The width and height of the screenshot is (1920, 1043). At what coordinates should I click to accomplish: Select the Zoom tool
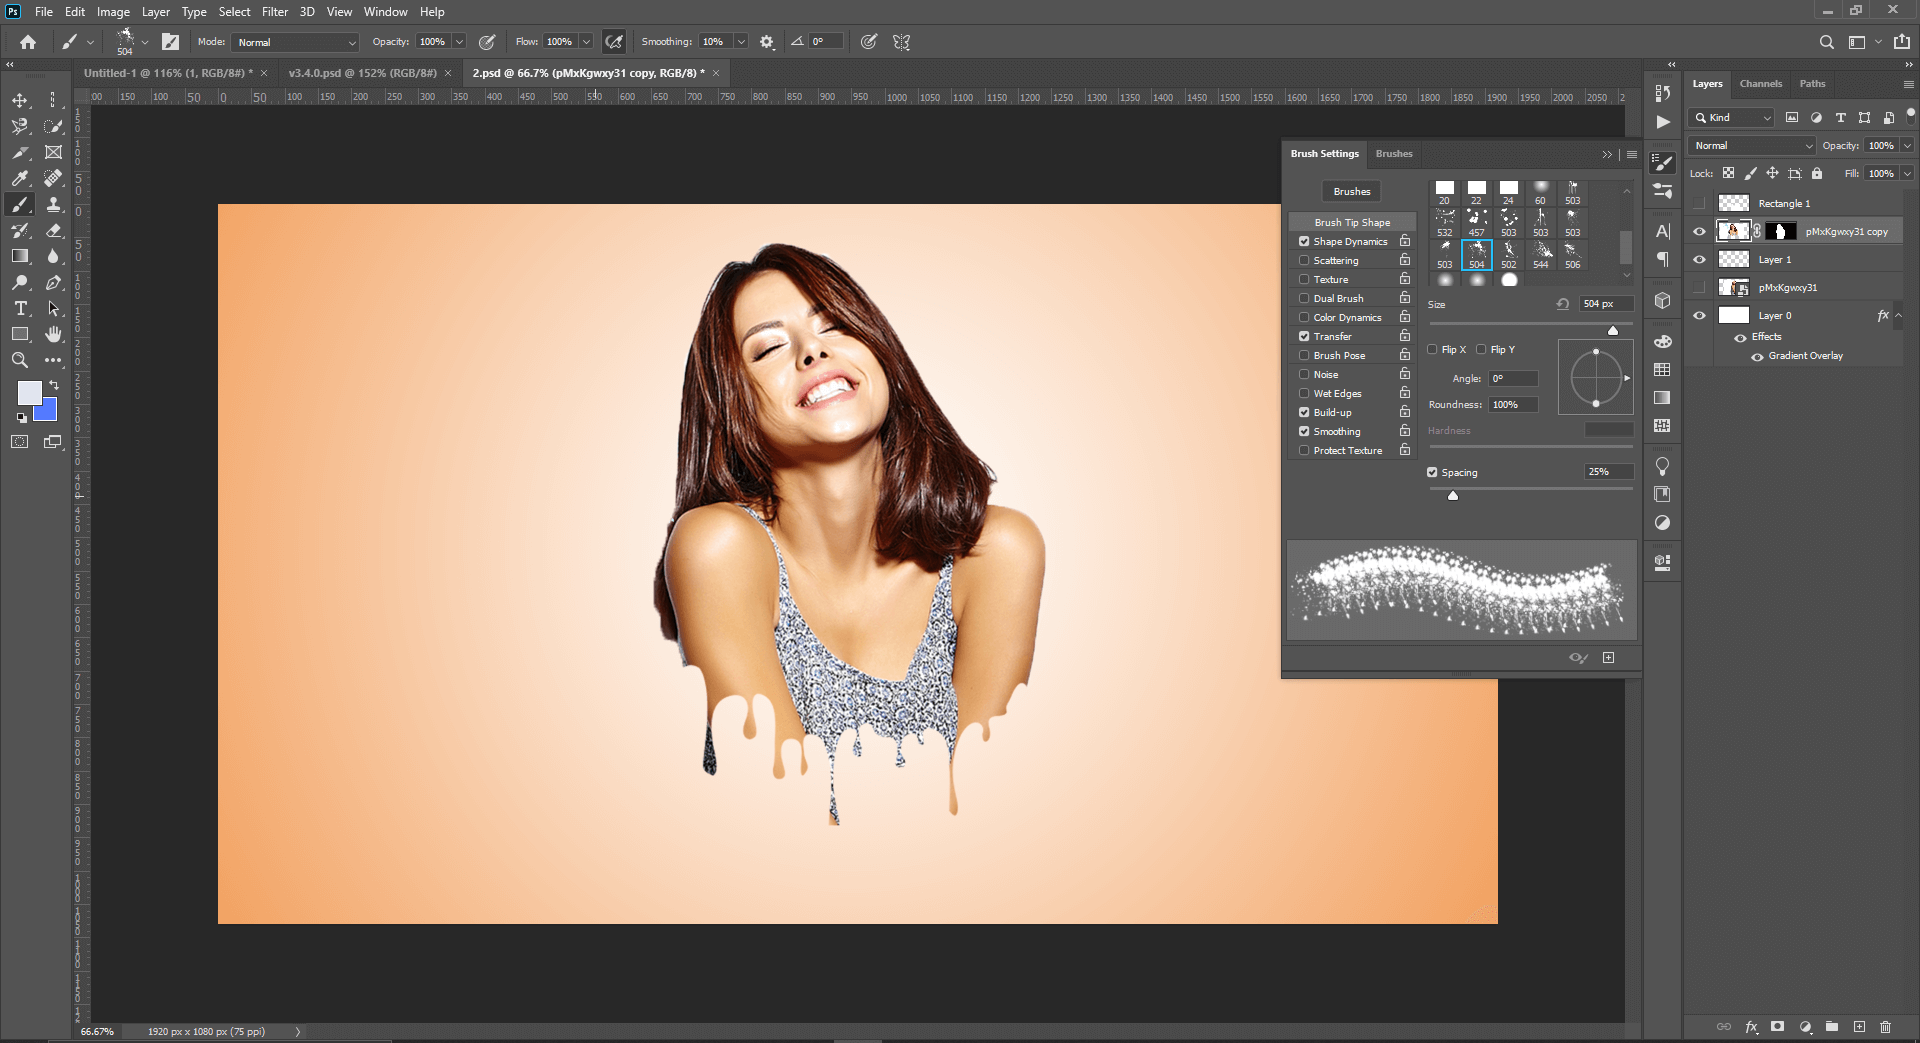(x=20, y=360)
